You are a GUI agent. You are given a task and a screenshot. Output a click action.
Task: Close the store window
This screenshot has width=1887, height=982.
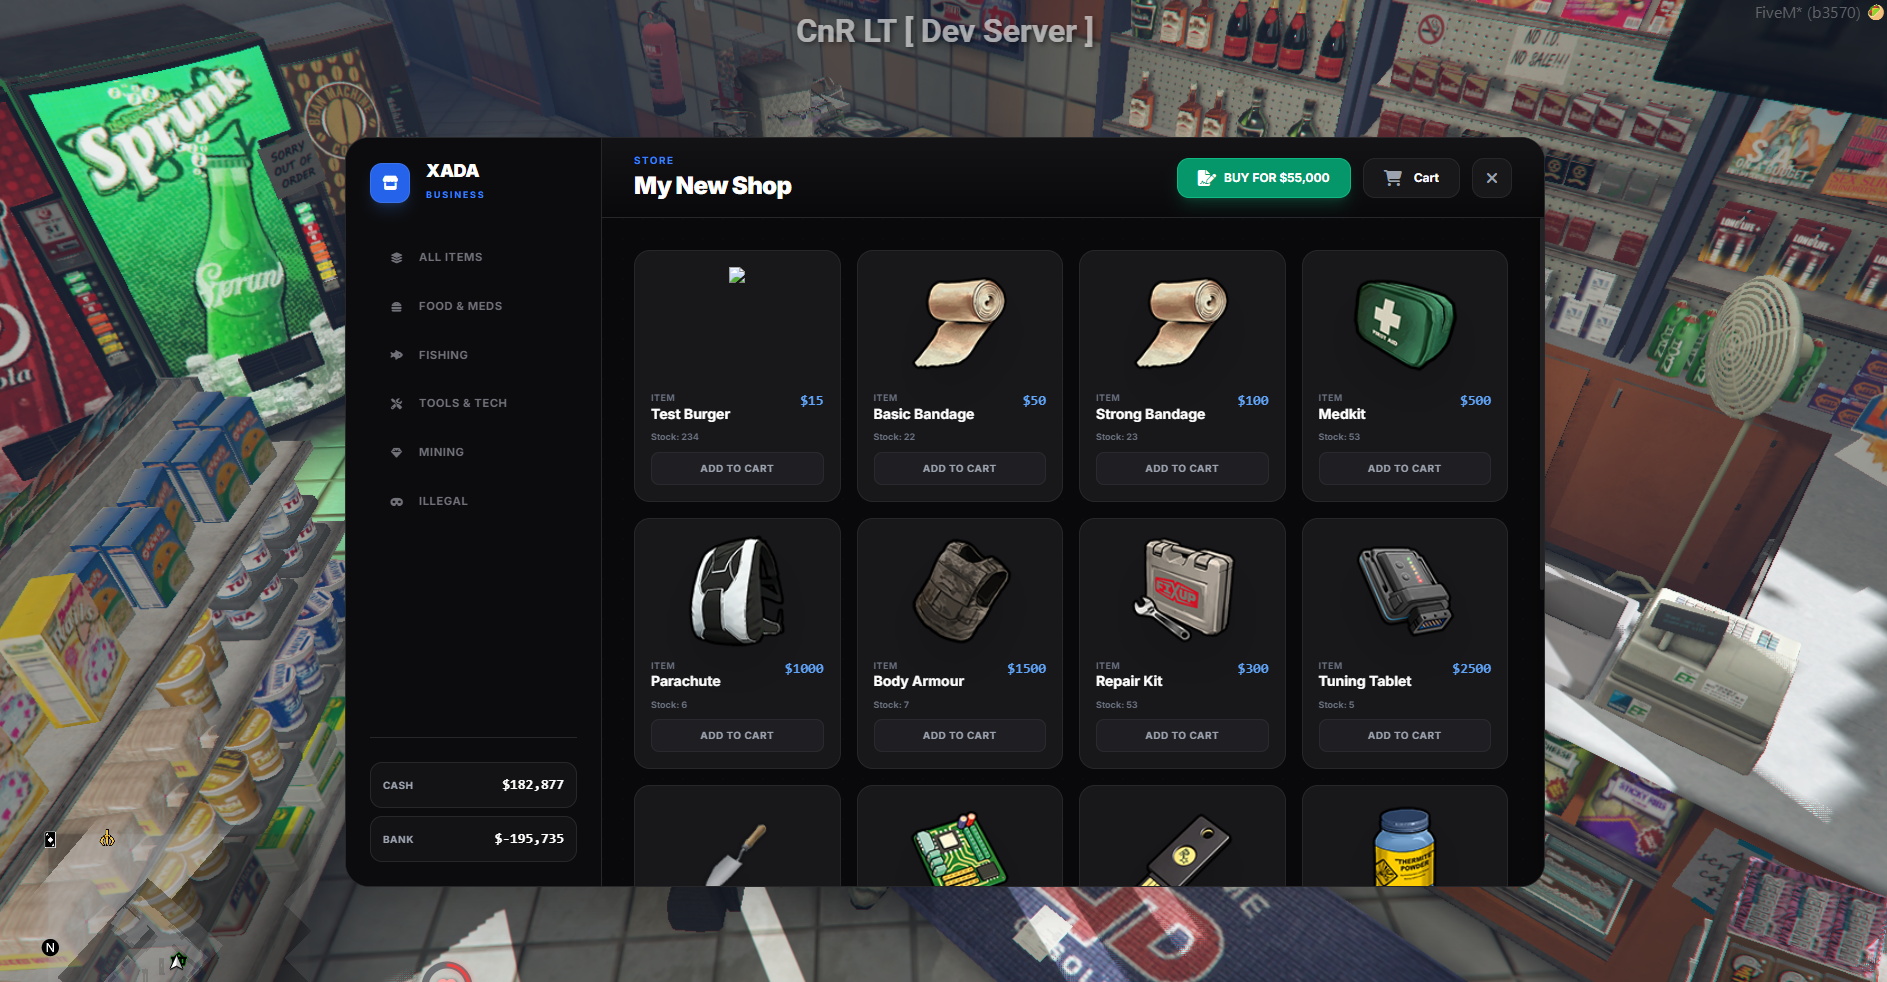pyautogui.click(x=1492, y=178)
